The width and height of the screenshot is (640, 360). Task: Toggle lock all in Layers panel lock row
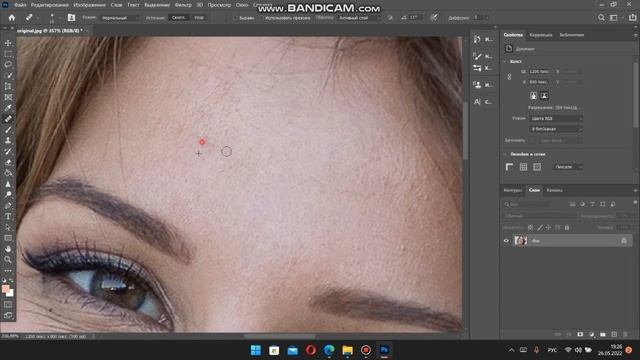coord(567,227)
